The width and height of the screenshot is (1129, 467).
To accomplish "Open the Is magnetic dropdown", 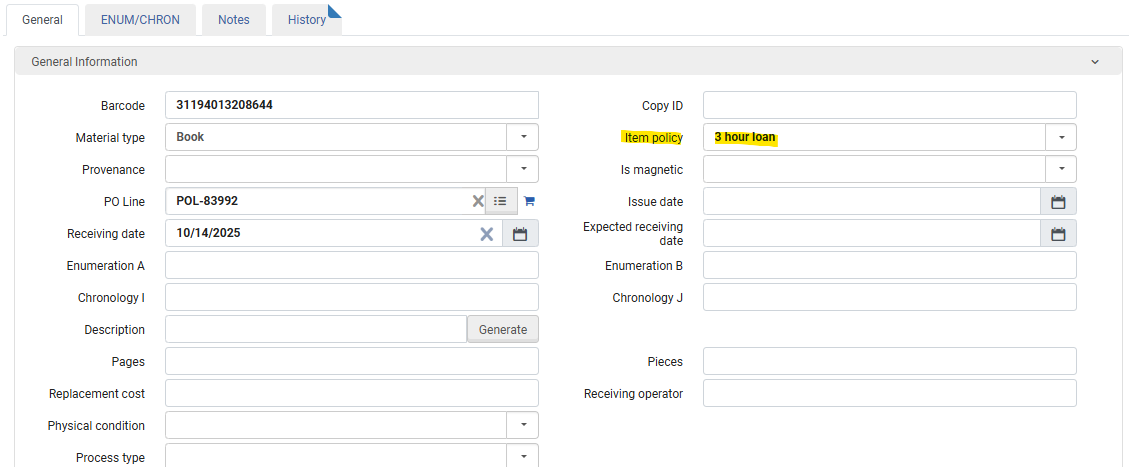I will point(1060,170).
